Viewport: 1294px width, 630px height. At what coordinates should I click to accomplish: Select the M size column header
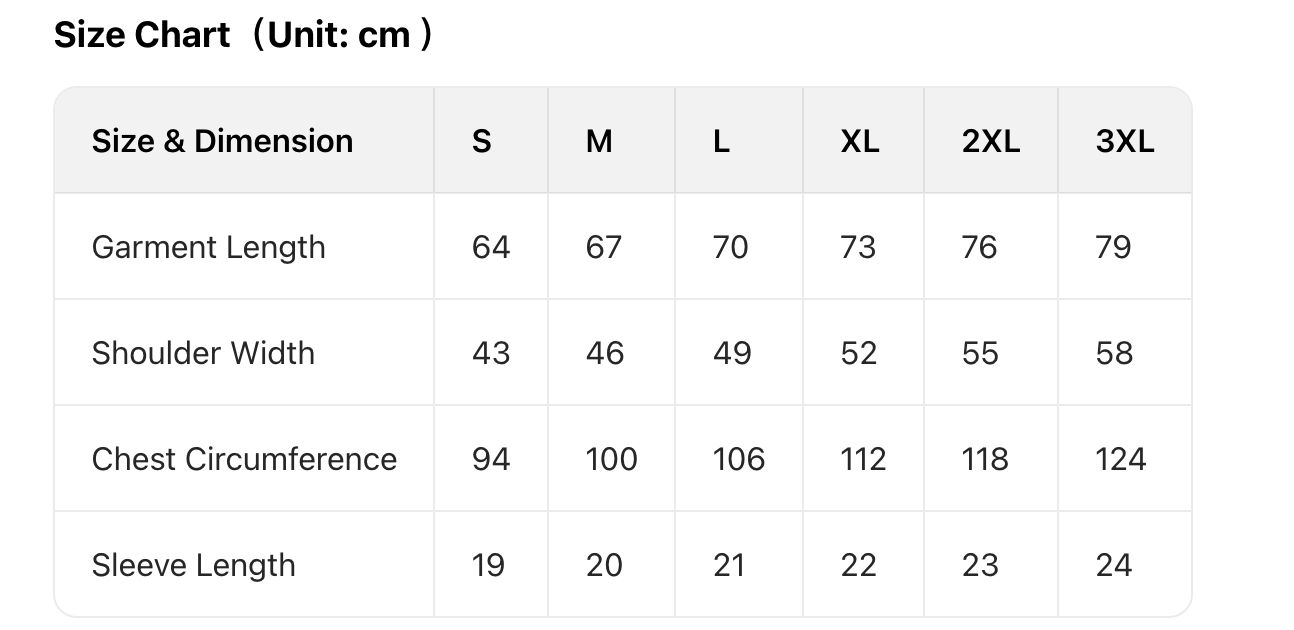tap(599, 141)
